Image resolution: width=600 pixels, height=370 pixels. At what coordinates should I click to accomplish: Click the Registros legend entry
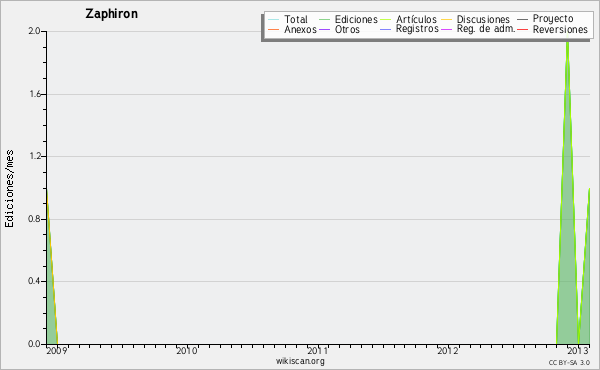409,29
